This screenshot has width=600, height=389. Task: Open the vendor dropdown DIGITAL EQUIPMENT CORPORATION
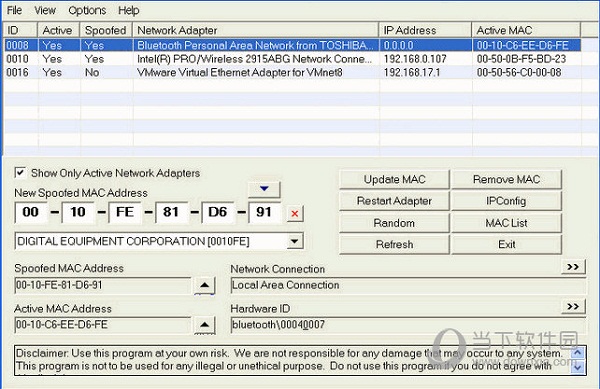[x=295, y=241]
